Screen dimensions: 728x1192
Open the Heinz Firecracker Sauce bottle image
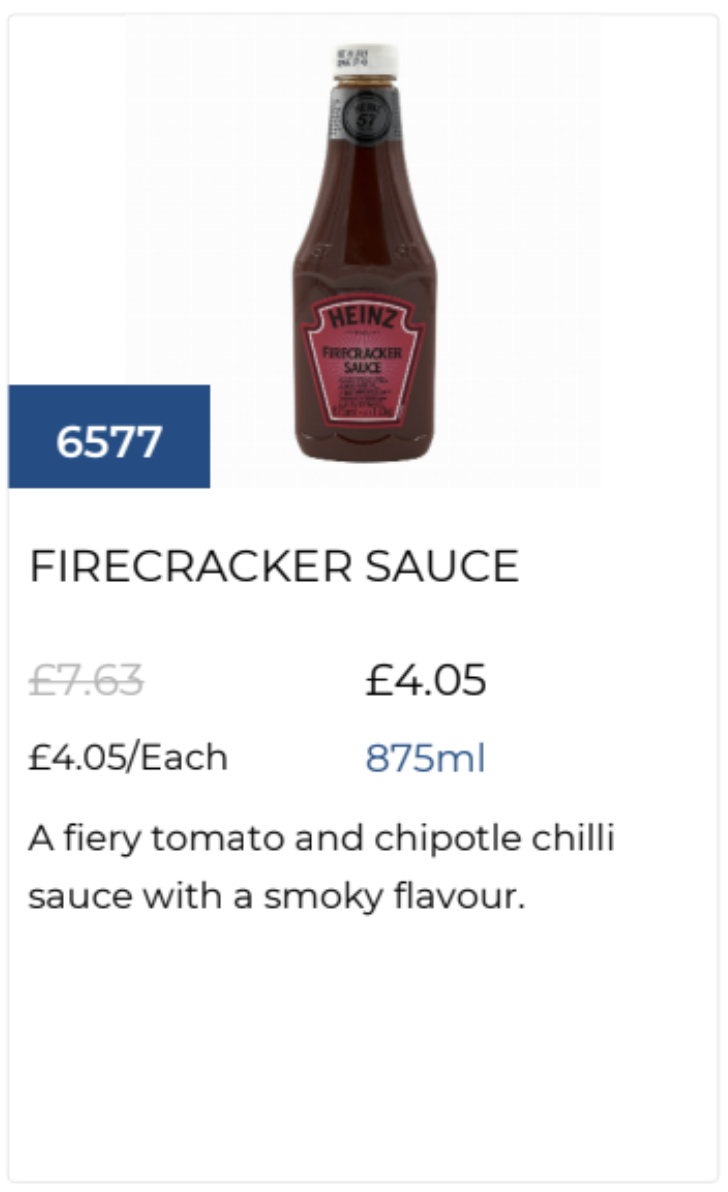[x=363, y=251]
